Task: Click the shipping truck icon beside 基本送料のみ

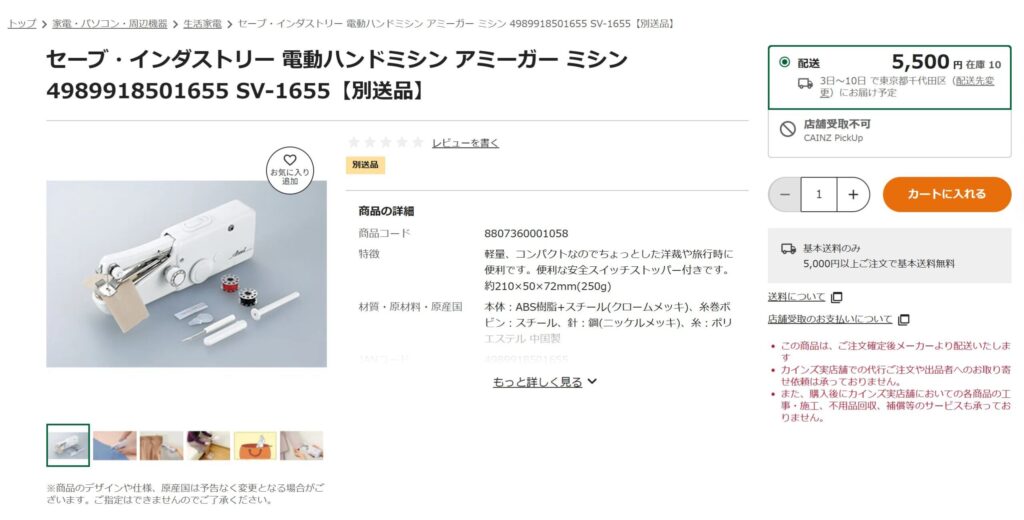Action: pos(788,249)
